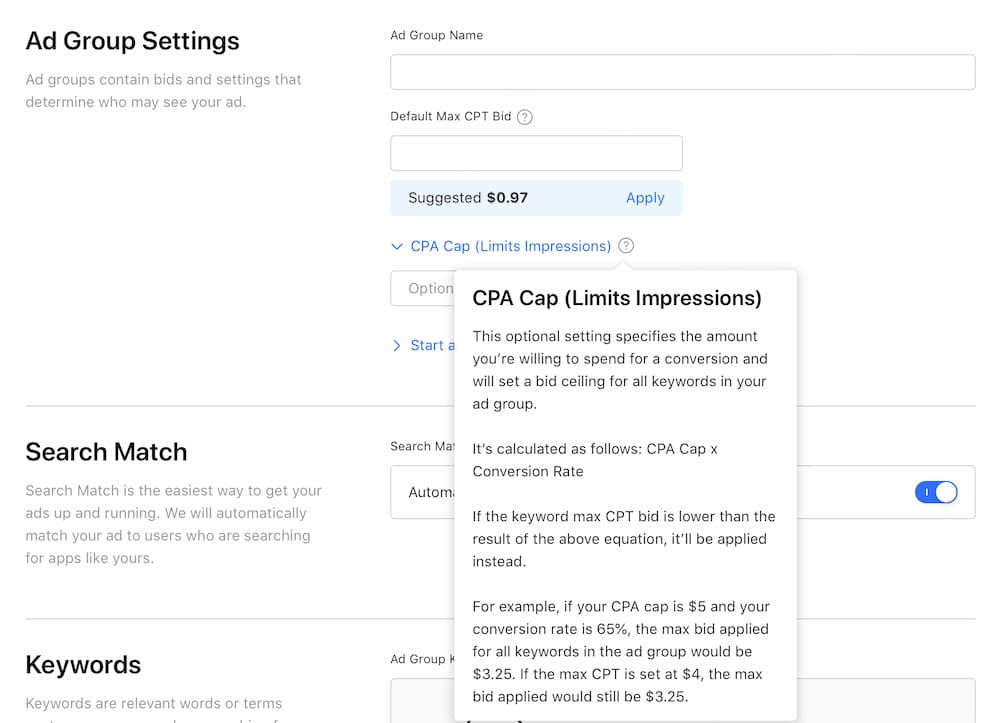This screenshot has height=723, width=1000.
Task: Collapse the CPA Cap section chevron
Action: [x=397, y=246]
